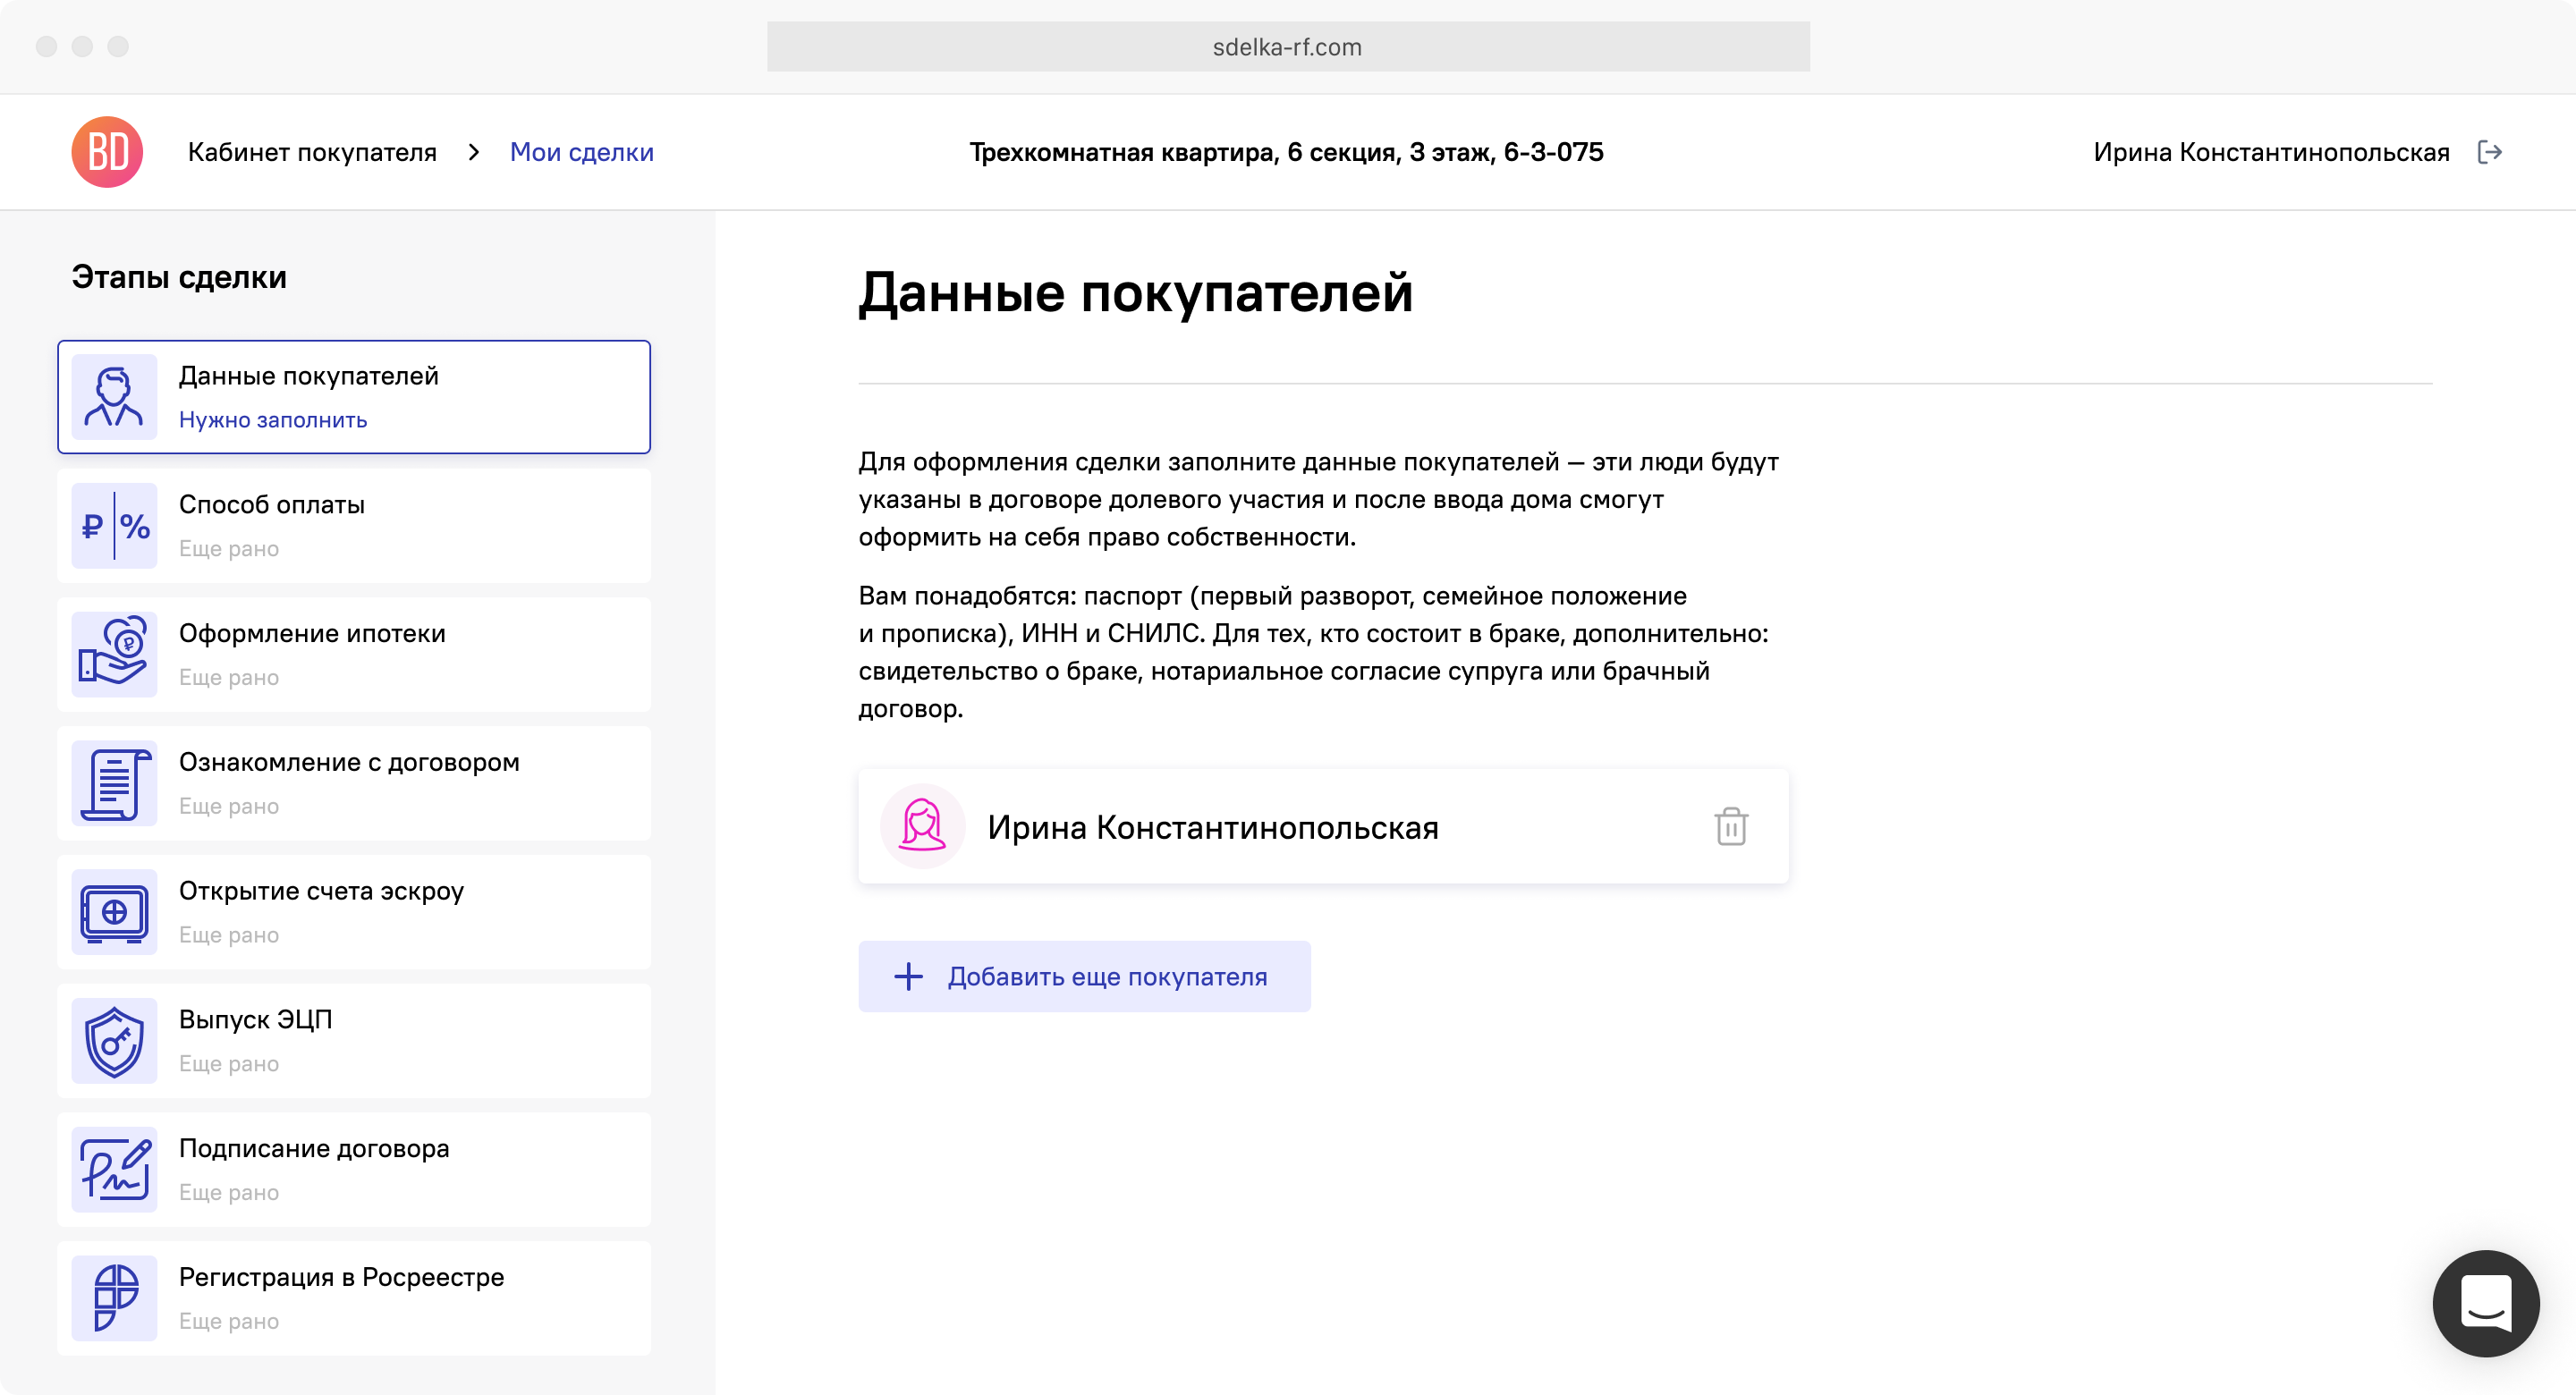Click the plus icon to add a buyer
Image resolution: width=2576 pixels, height=1395 pixels.
tap(908, 977)
